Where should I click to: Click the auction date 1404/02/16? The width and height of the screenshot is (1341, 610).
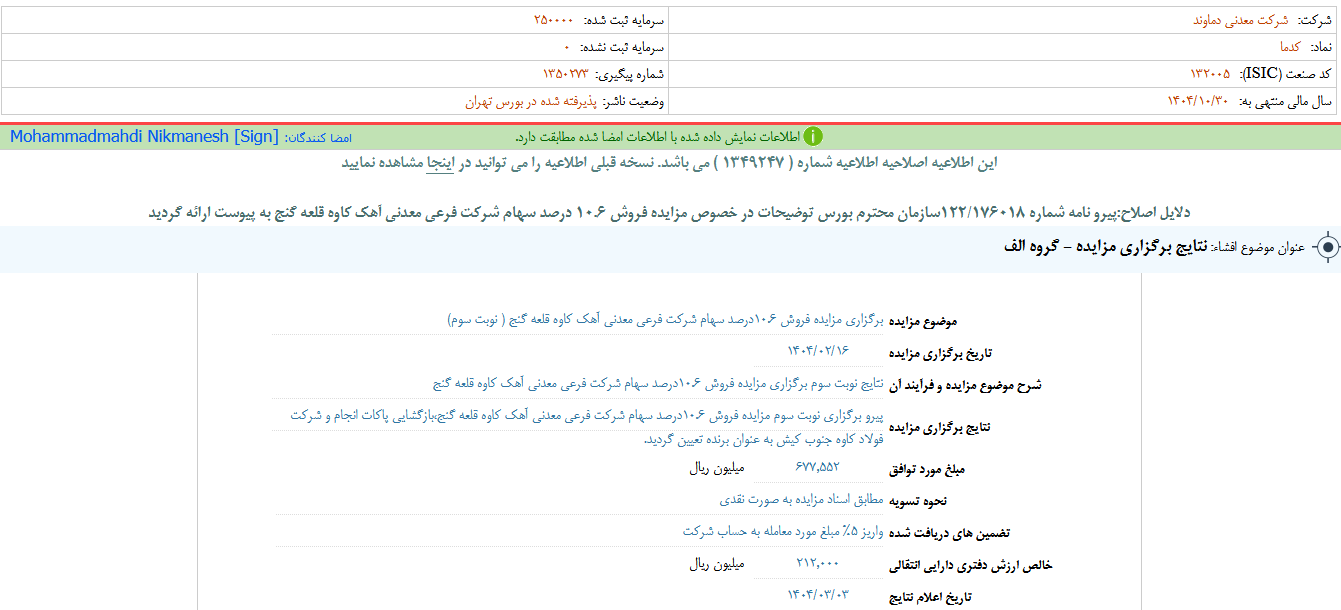(817, 349)
